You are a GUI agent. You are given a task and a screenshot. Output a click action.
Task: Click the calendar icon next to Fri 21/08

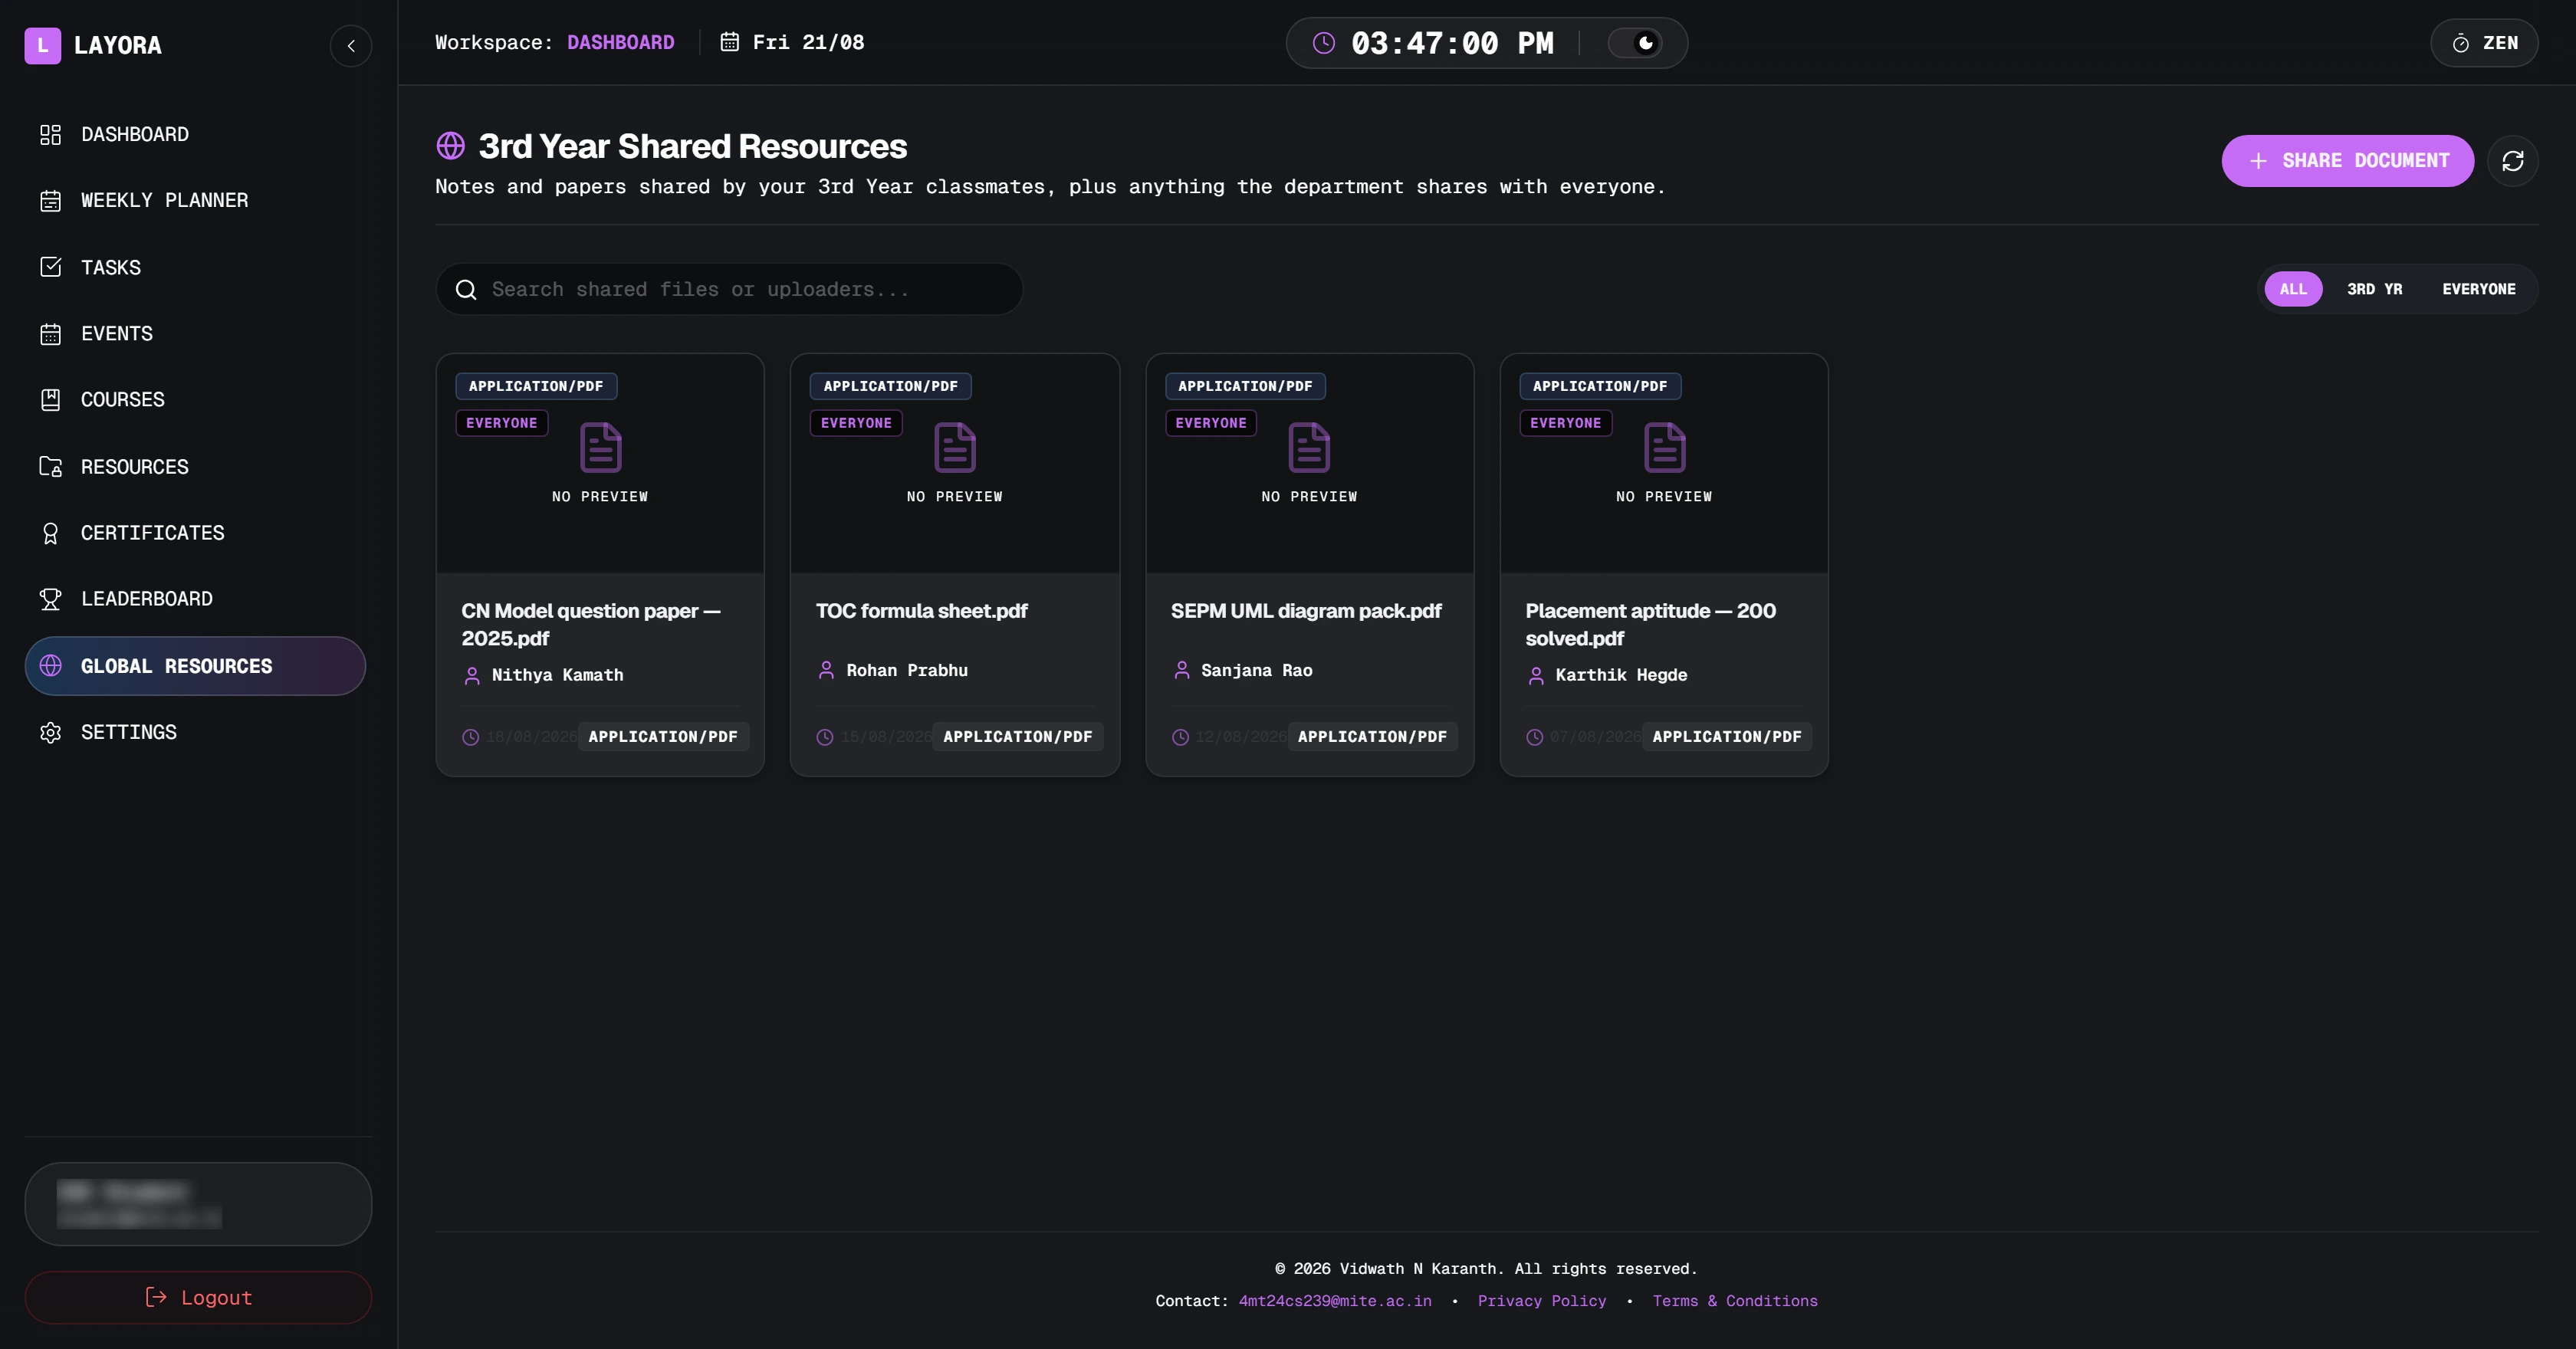[x=730, y=42]
